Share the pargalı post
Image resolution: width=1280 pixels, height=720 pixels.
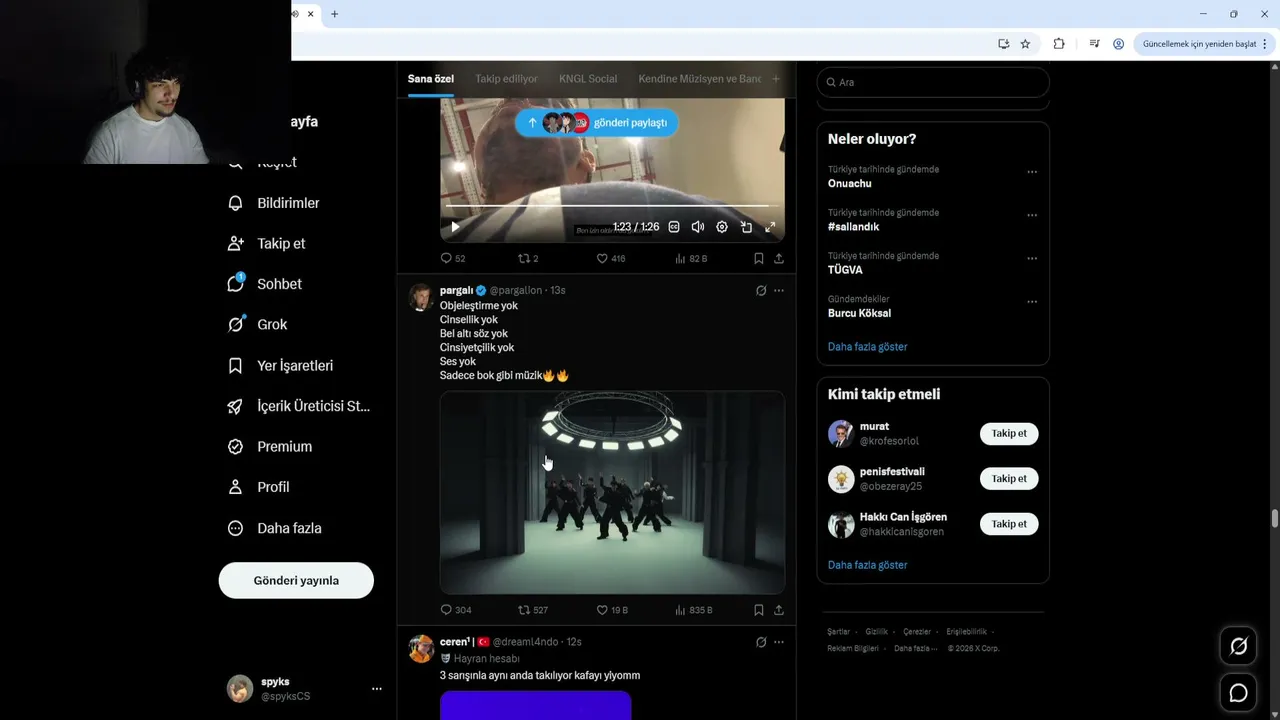pos(778,610)
